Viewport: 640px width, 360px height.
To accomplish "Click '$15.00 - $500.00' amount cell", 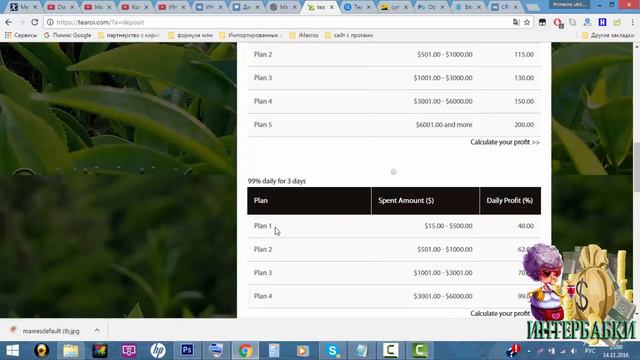I will point(448,226).
